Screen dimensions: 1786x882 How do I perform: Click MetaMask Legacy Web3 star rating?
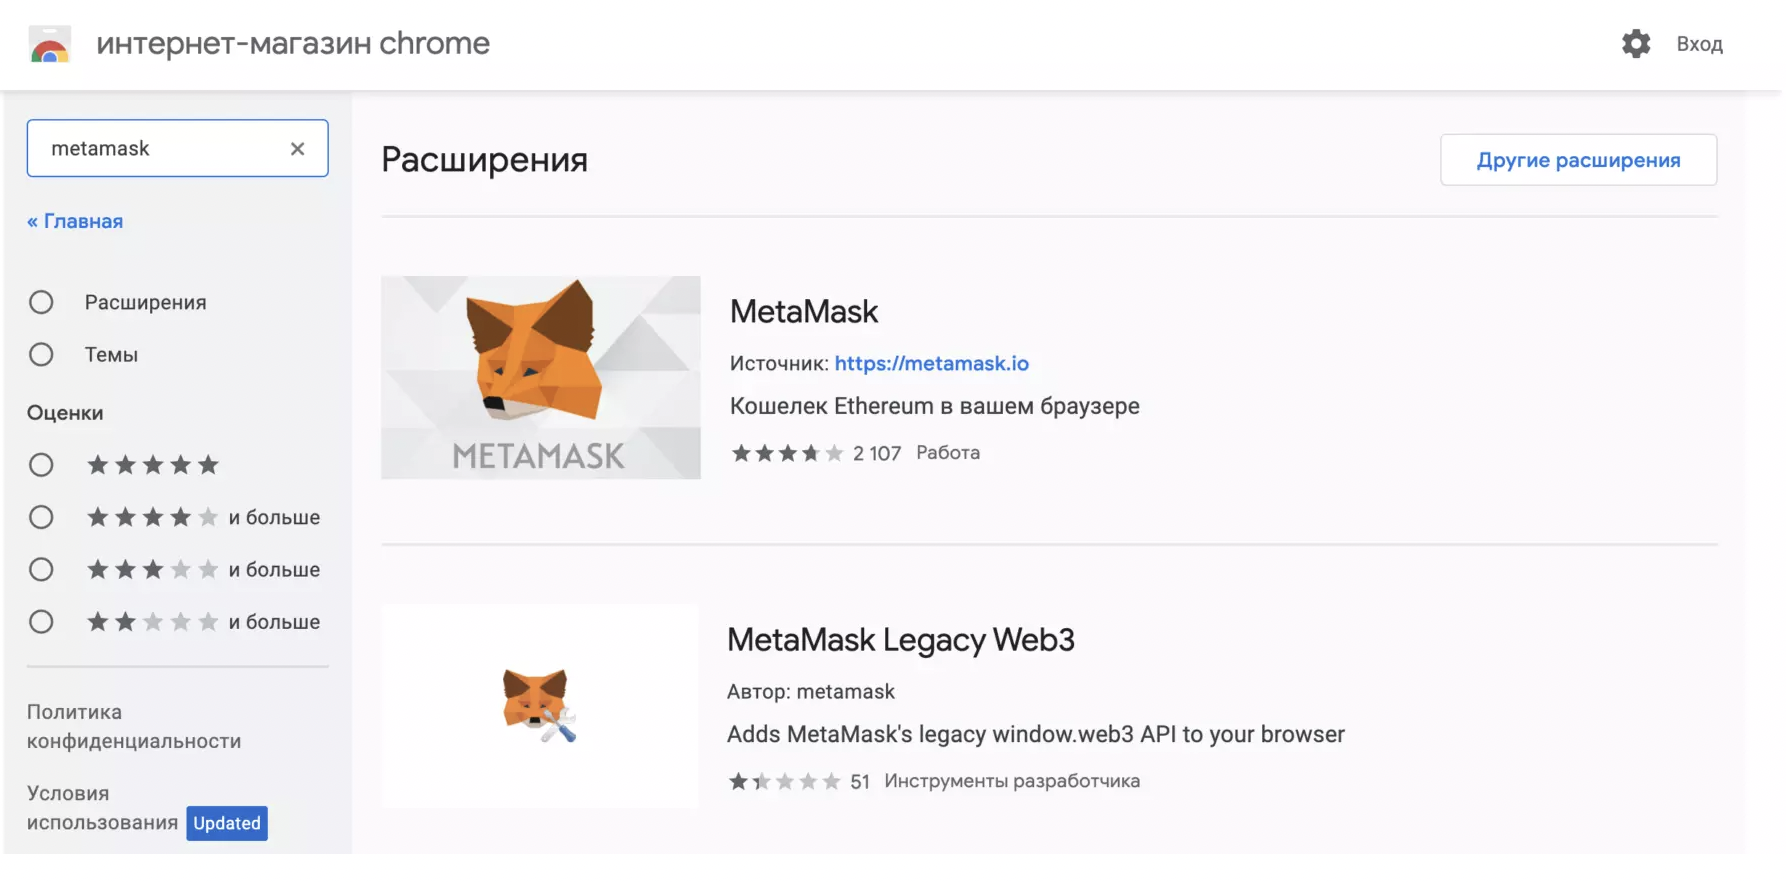[784, 782]
